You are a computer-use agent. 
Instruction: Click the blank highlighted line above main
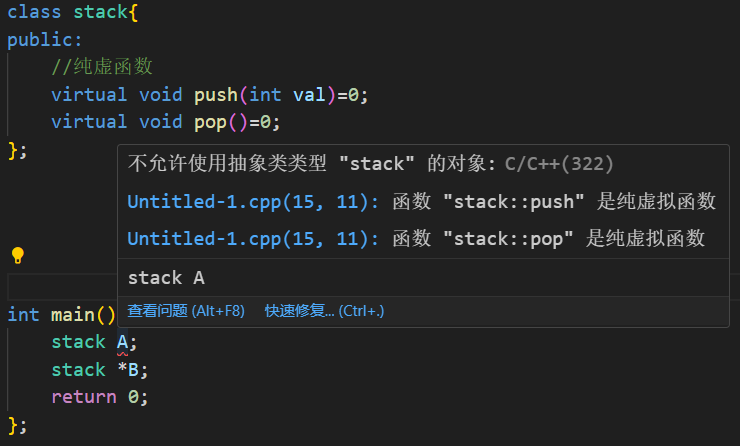point(62,286)
